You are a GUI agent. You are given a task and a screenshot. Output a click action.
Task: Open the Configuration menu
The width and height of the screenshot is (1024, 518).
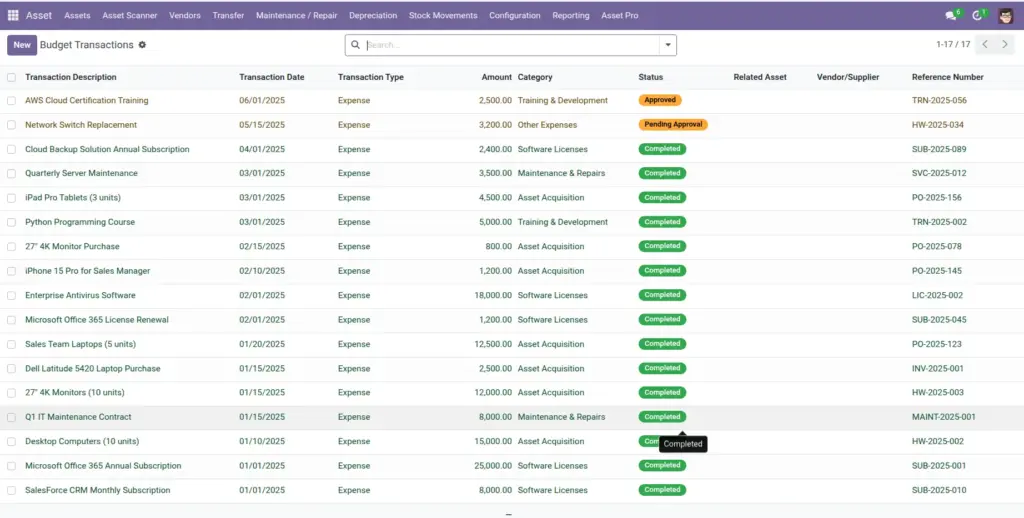pyautogui.click(x=515, y=15)
